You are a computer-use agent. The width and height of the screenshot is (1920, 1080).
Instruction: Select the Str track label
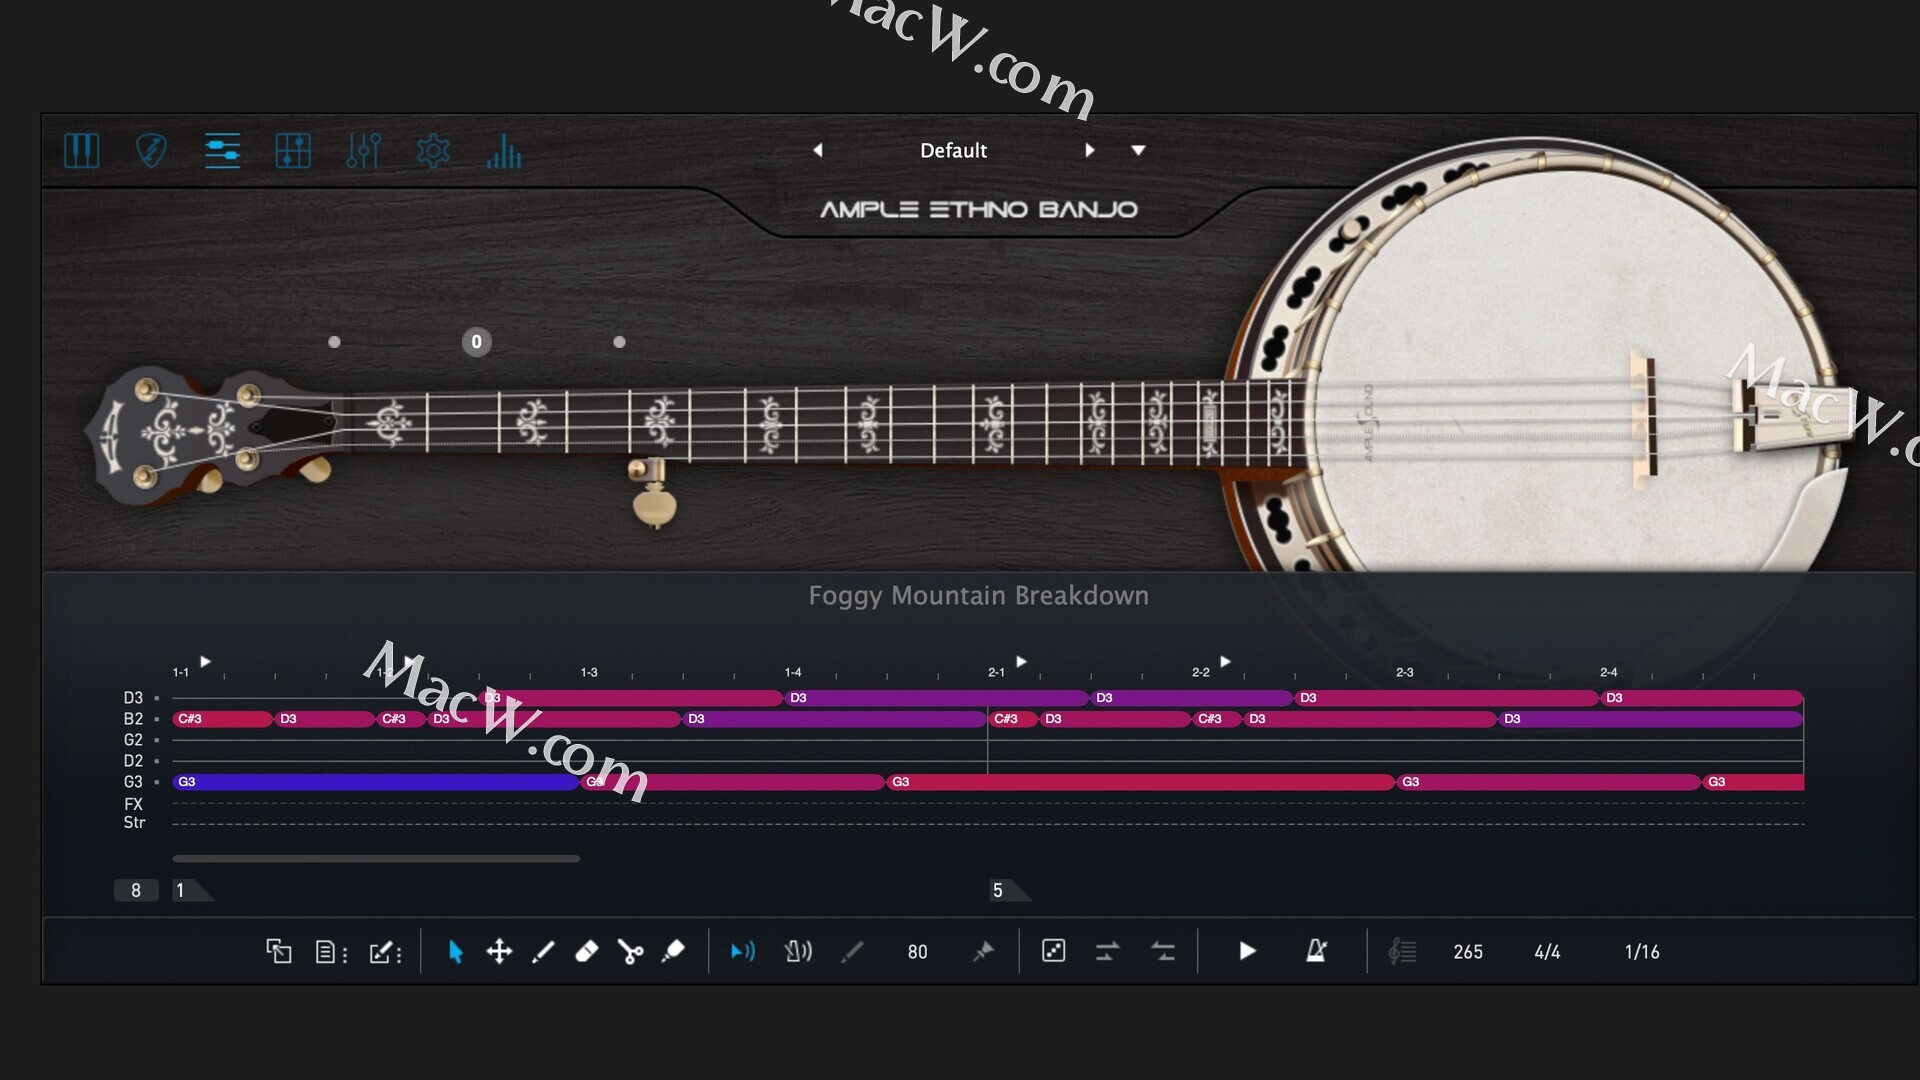coord(134,823)
